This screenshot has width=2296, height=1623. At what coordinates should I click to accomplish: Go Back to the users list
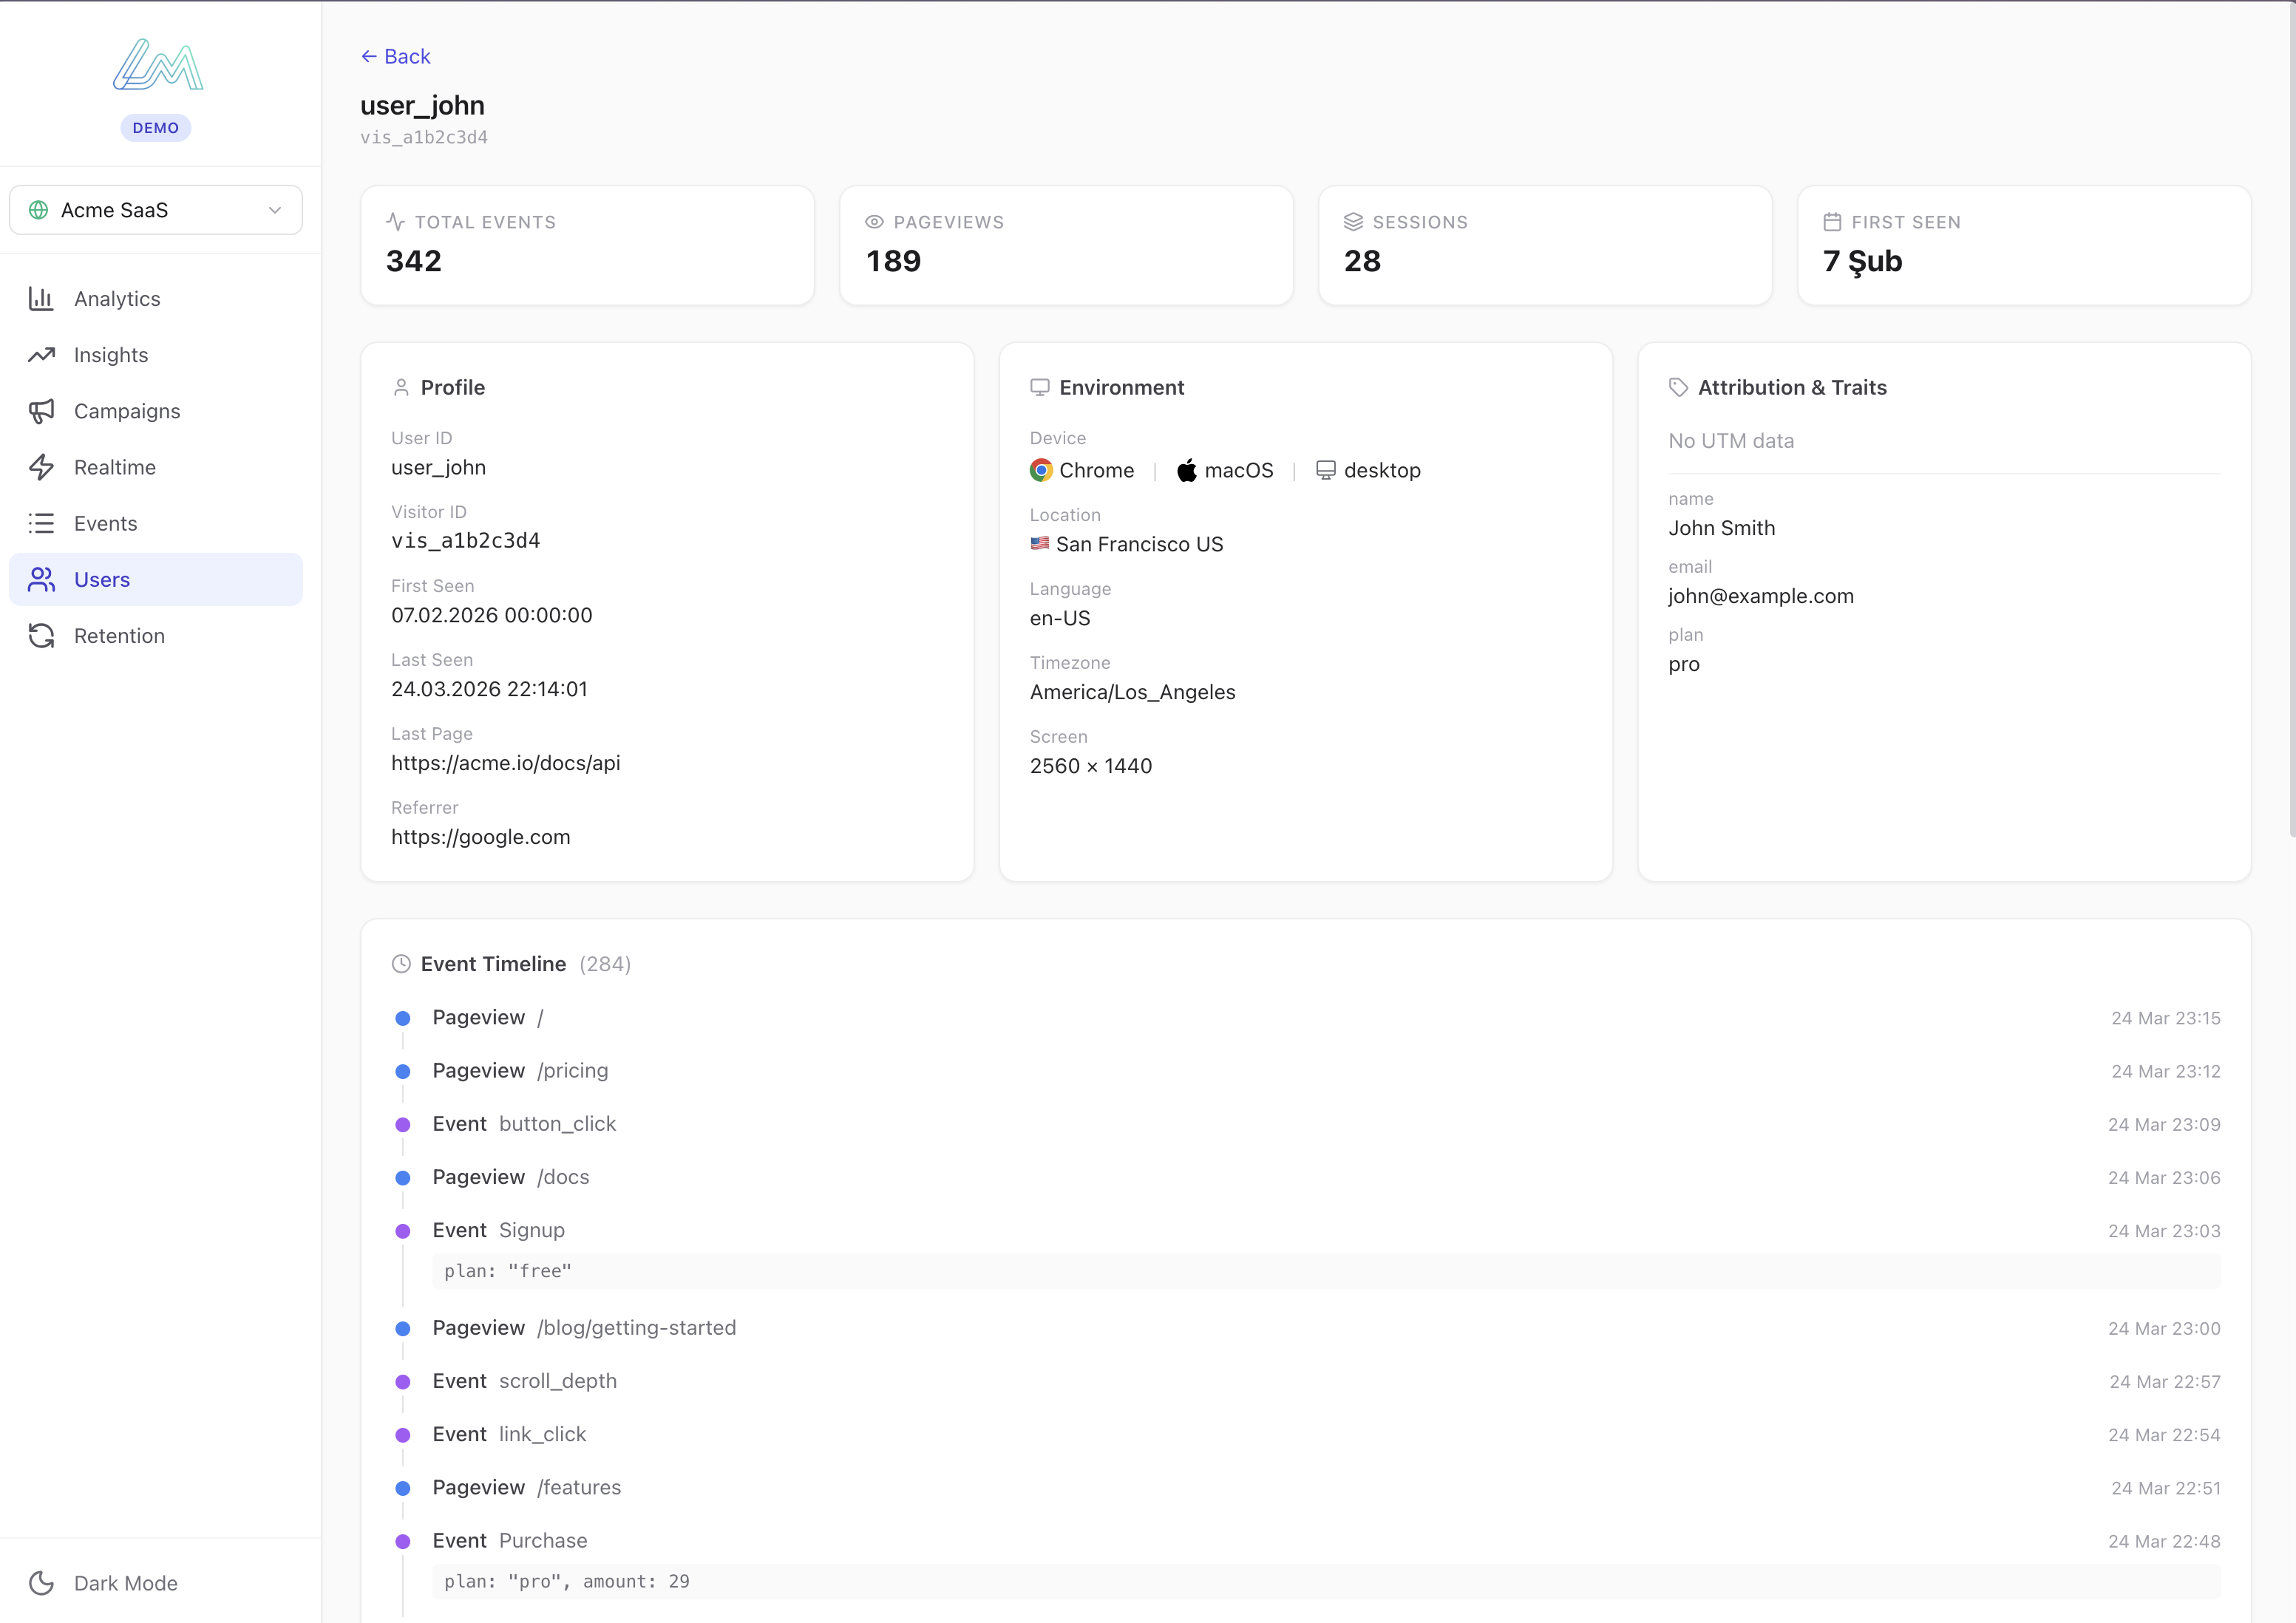coord(395,57)
